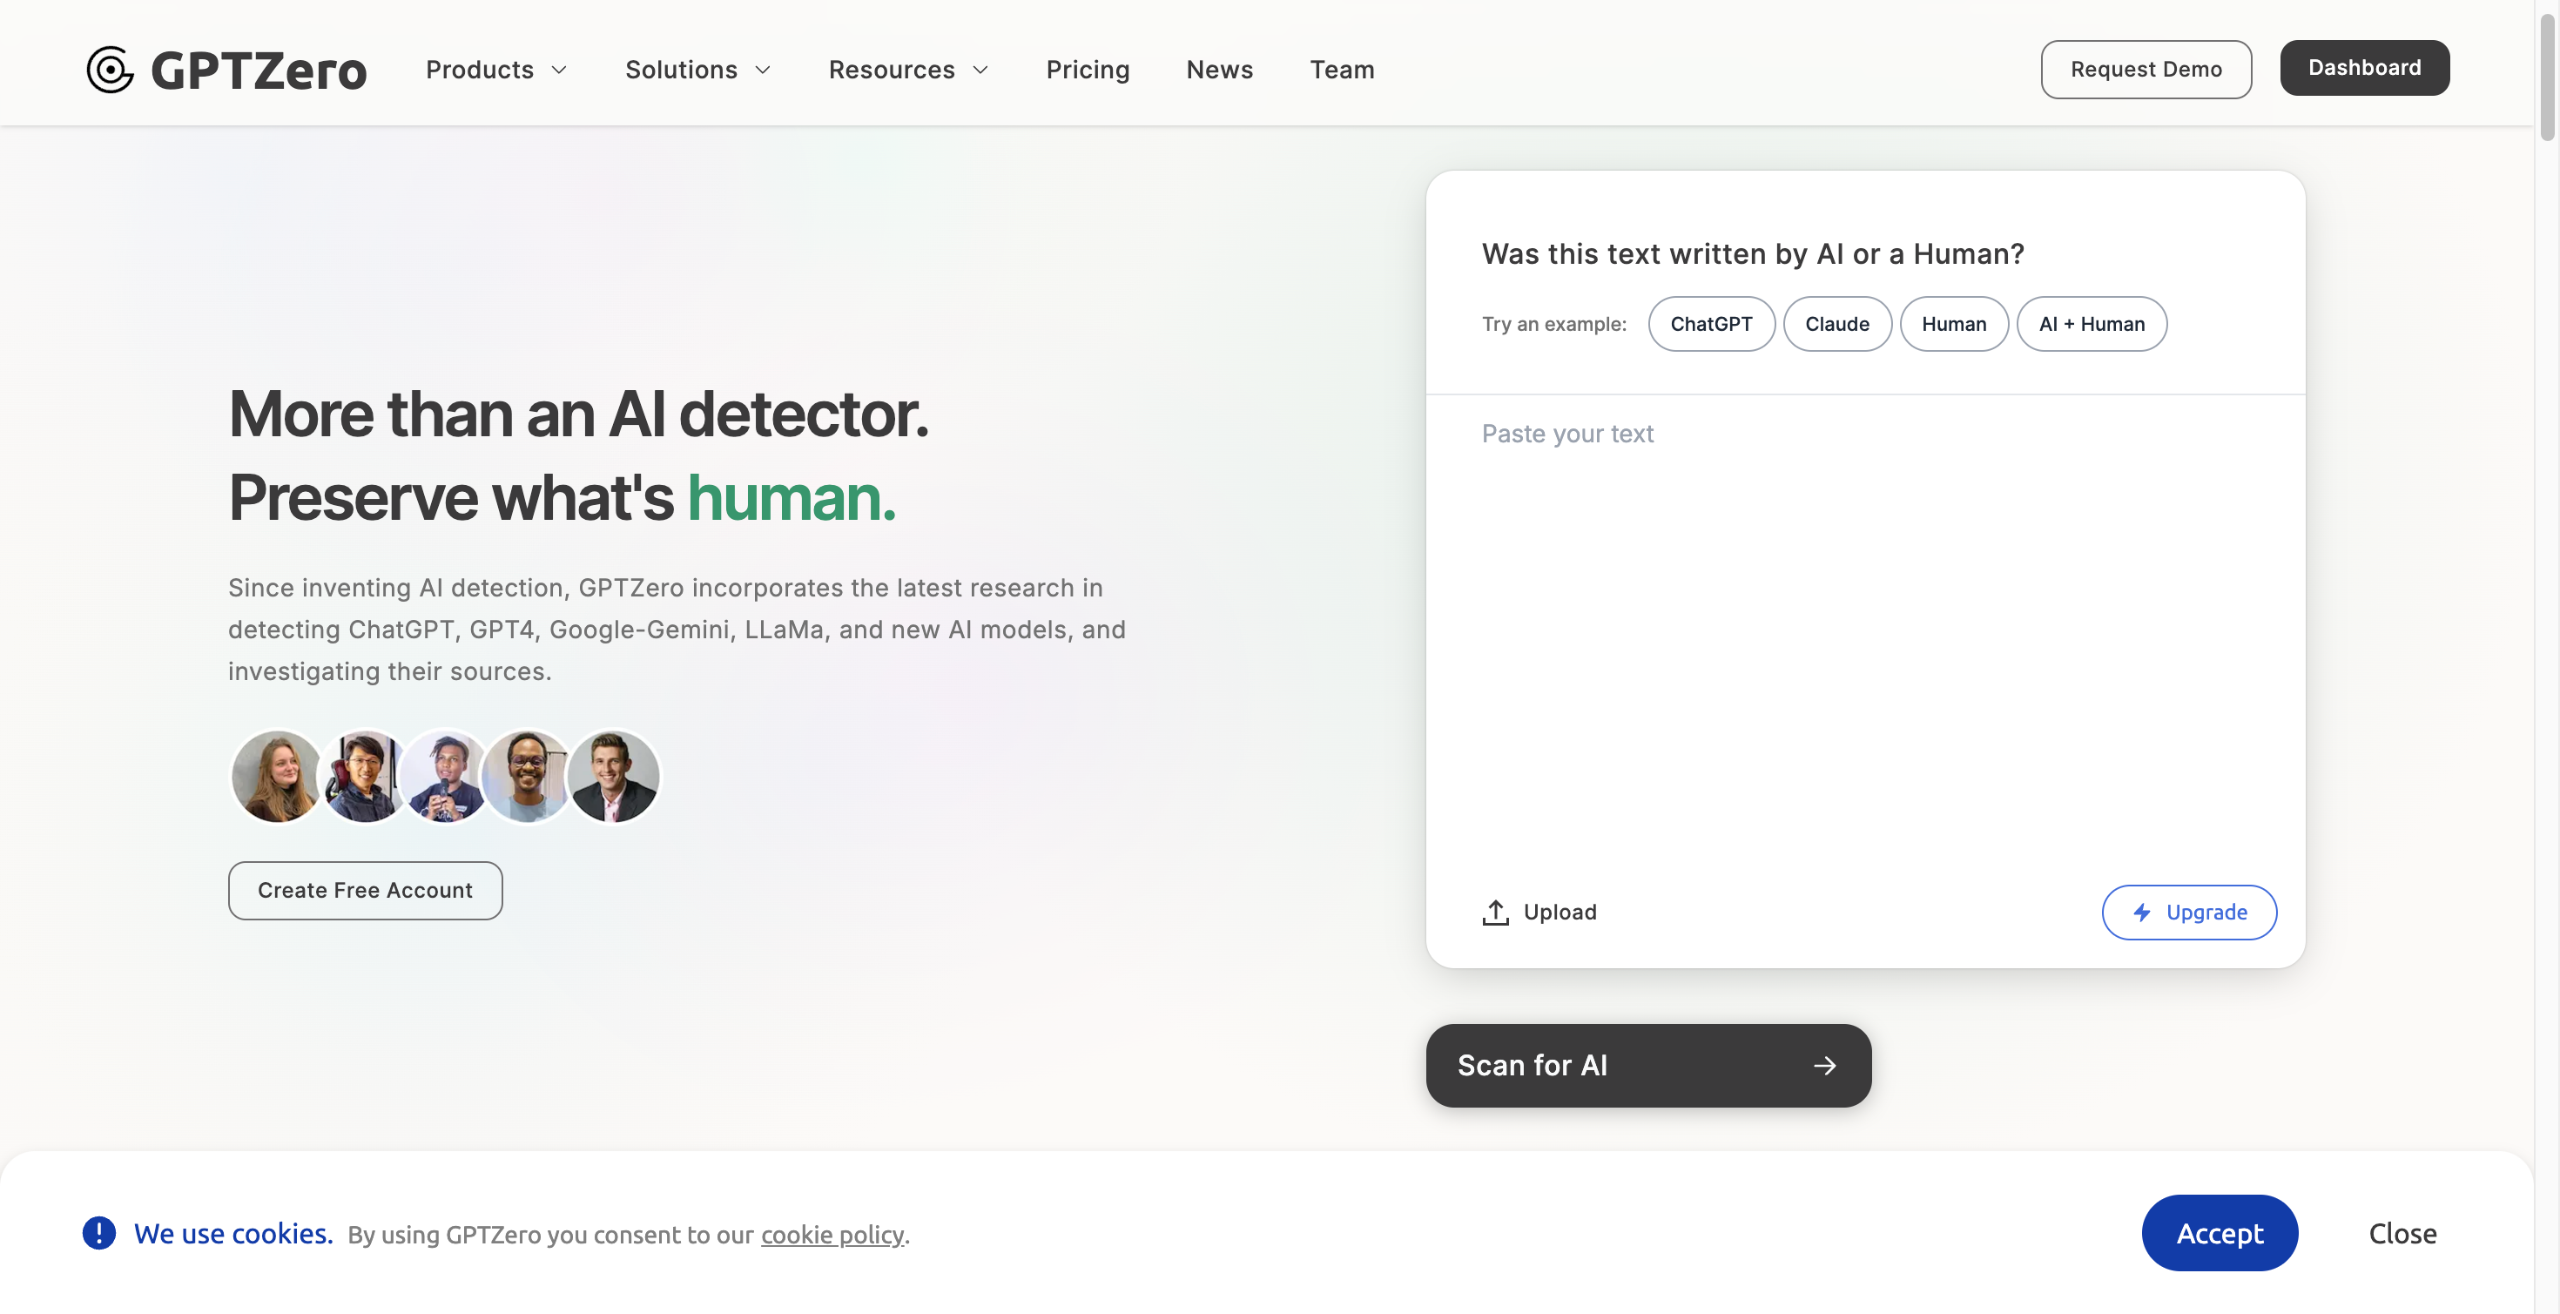Screen dimensions: 2560x1314
Task: Click the green word 'human.'
Action: tap(791, 497)
